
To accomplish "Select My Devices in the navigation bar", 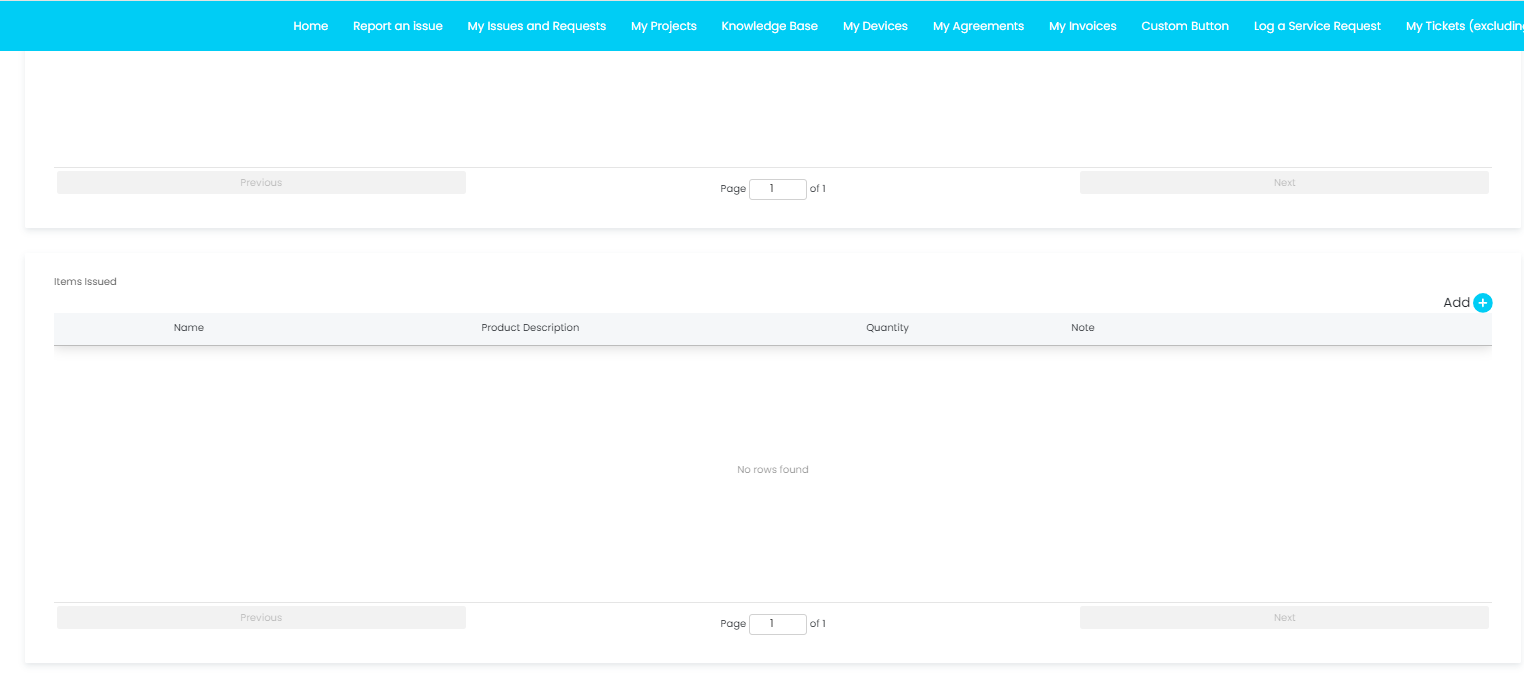I will click(x=875, y=26).
